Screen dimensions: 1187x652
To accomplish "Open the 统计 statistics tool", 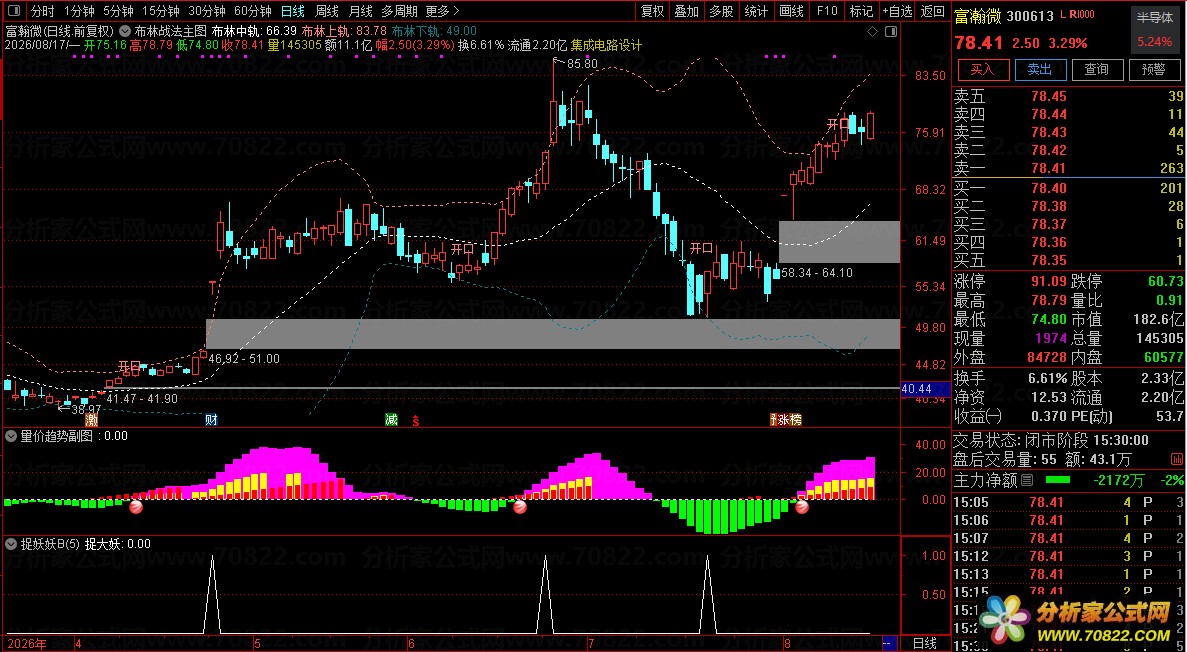I will click(x=756, y=11).
